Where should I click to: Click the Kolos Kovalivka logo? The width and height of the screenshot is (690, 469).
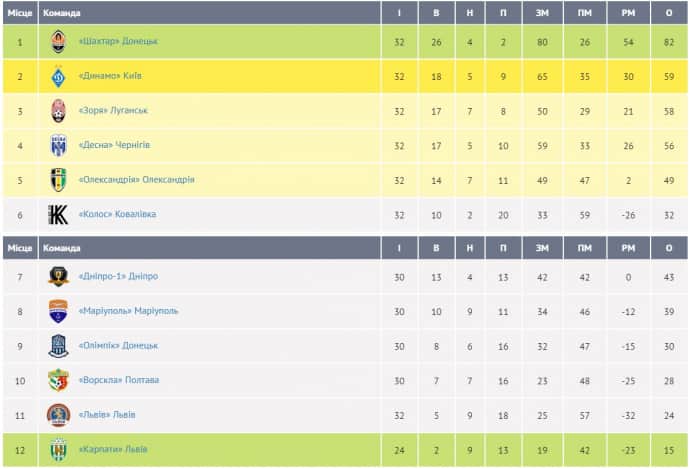point(58,214)
